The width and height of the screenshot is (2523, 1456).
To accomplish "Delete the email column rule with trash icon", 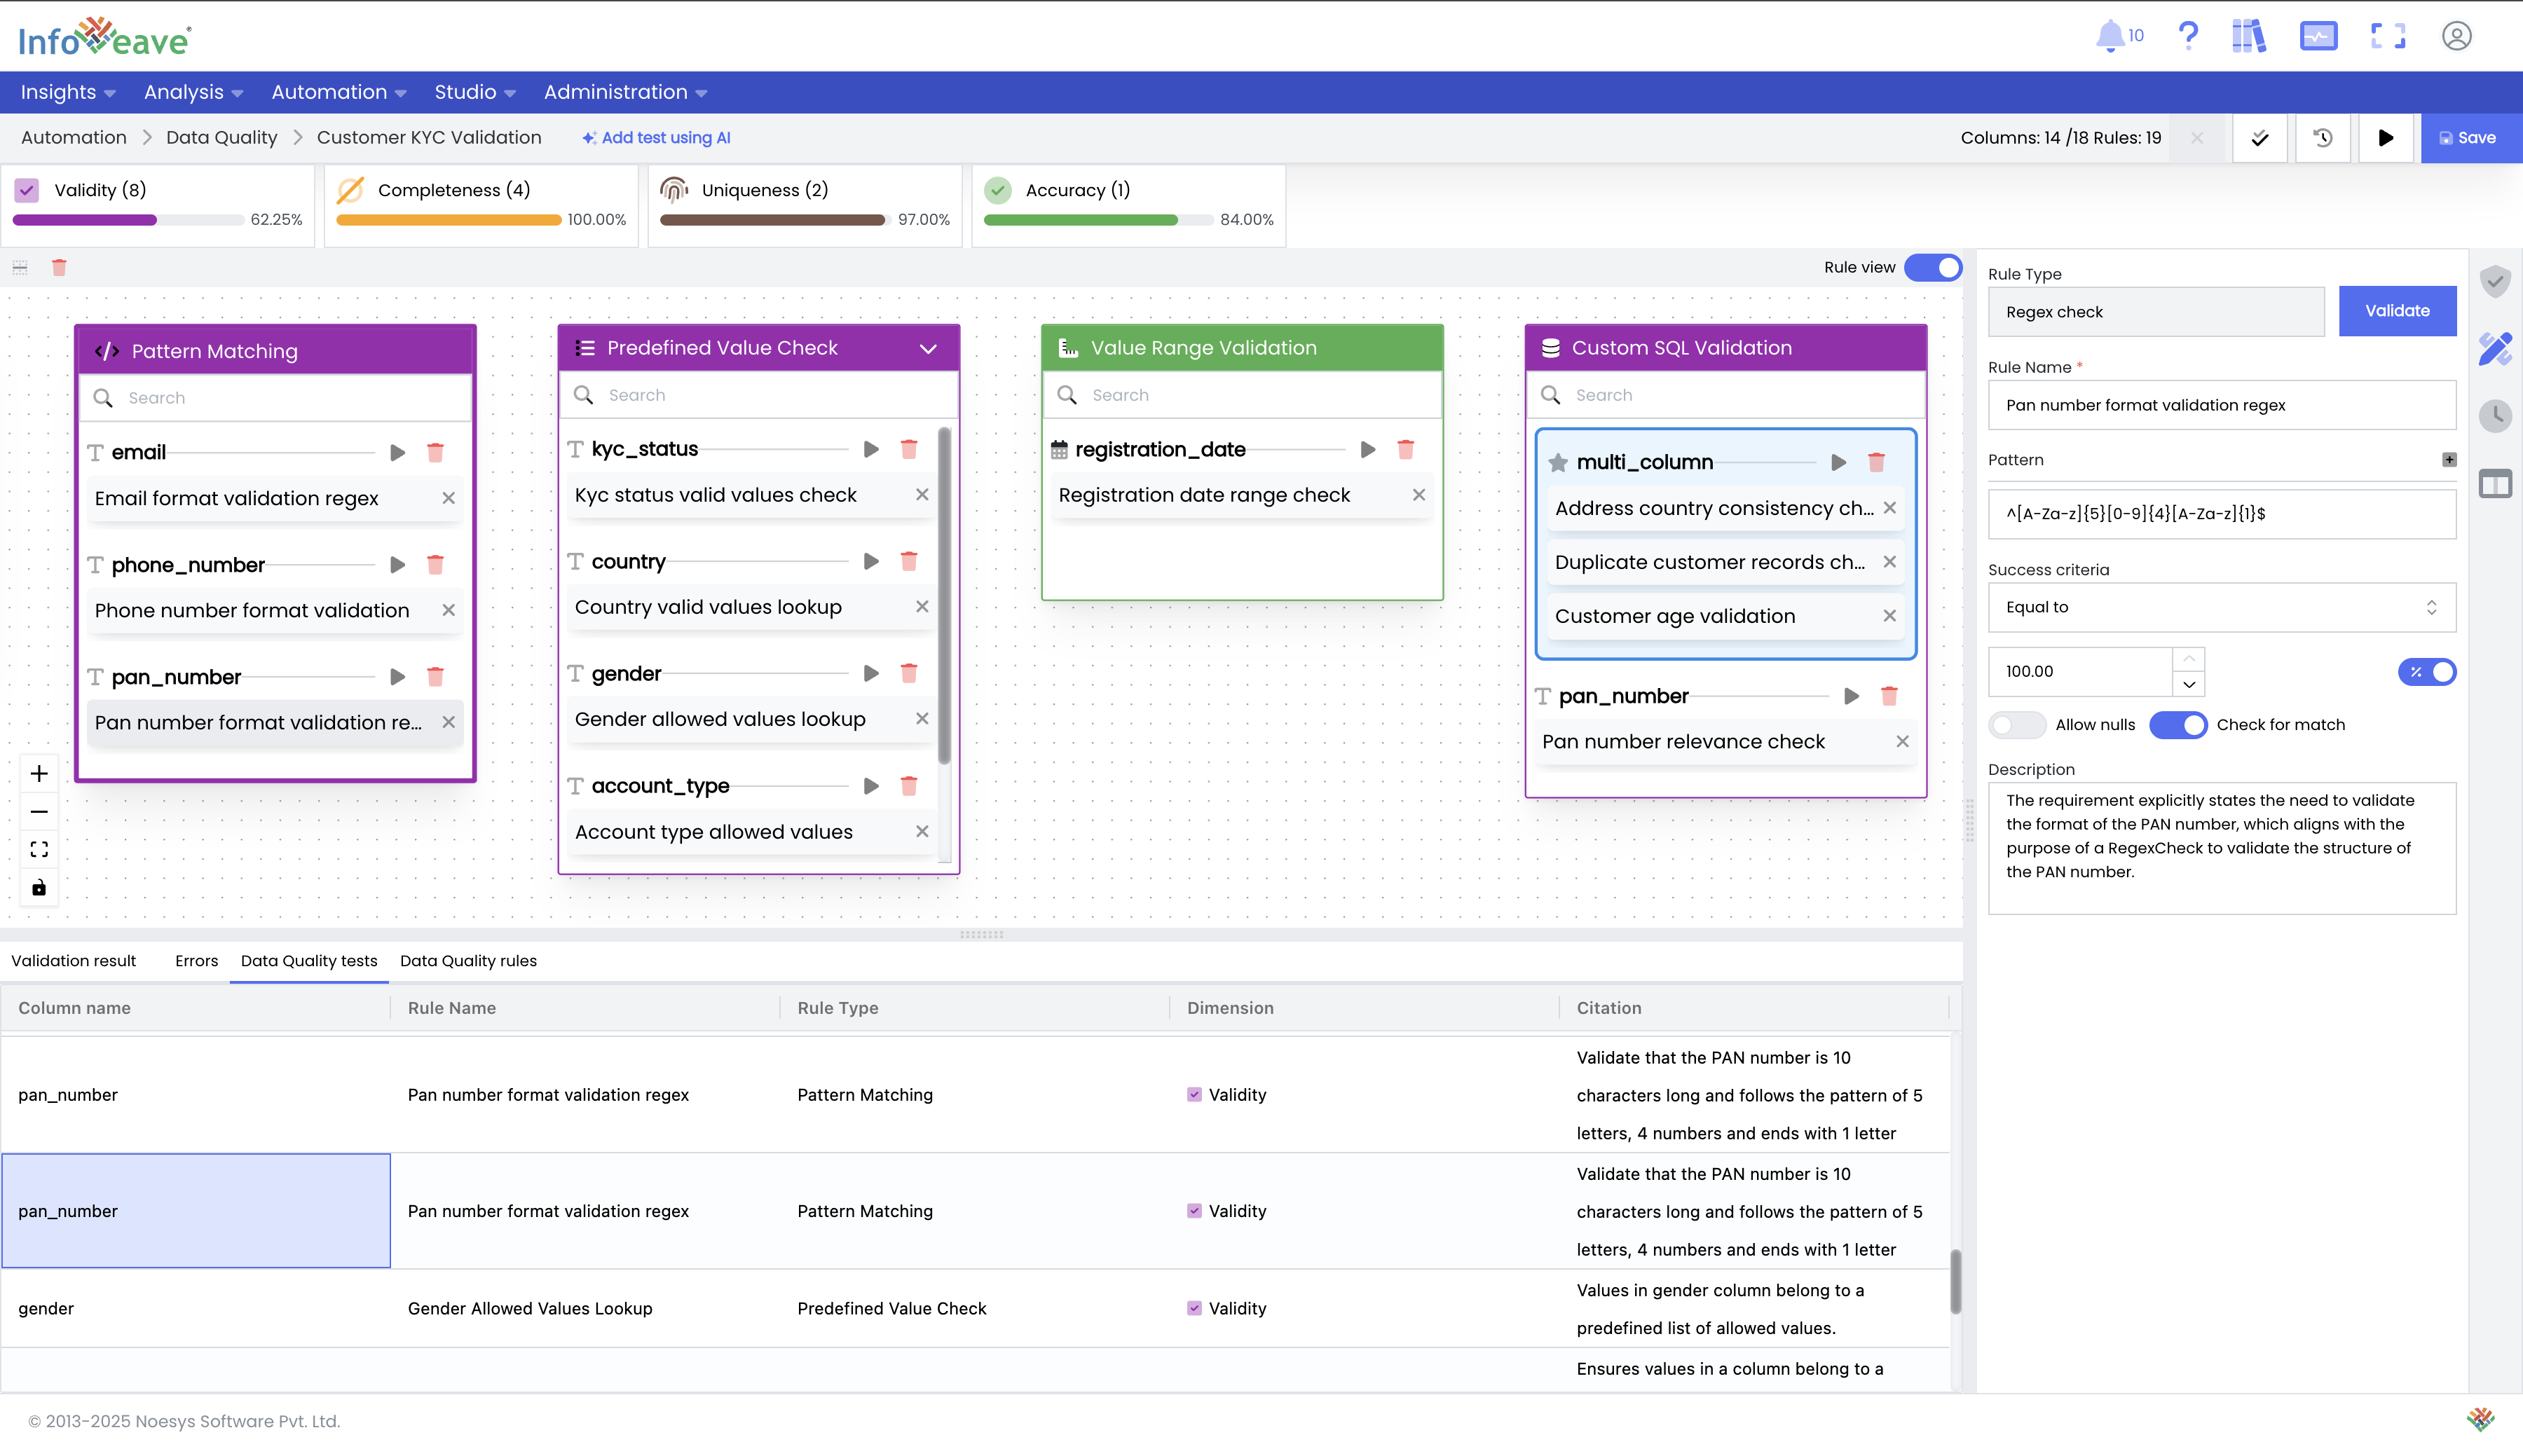I will 435,453.
